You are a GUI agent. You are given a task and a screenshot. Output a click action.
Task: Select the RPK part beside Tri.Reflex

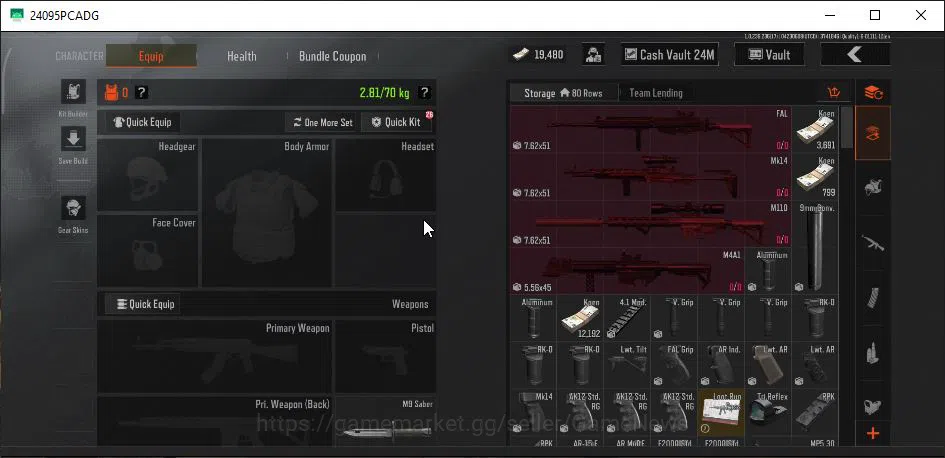815,412
